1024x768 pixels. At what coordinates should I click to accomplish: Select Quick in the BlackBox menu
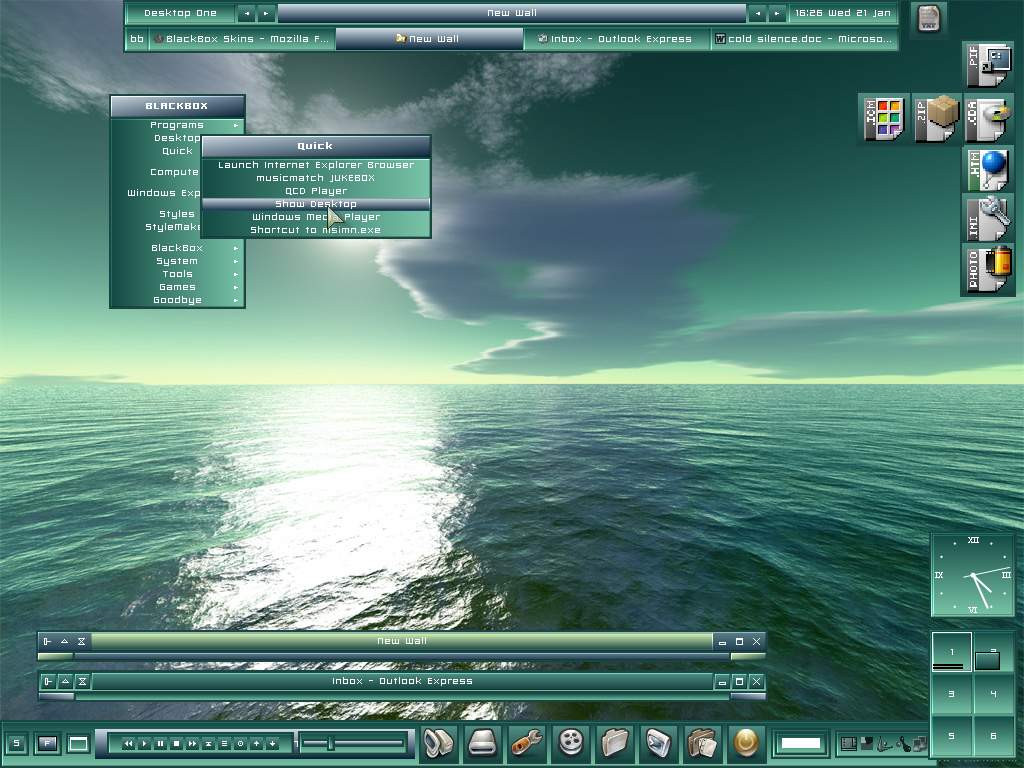(157, 151)
